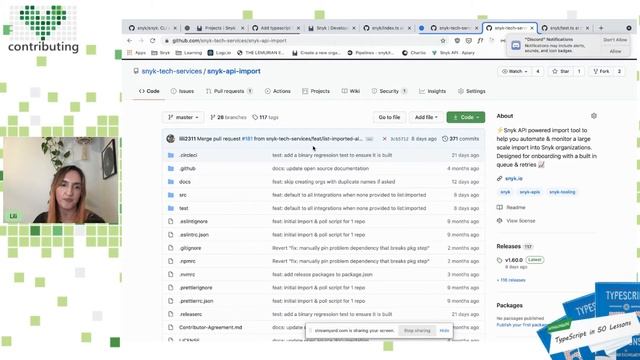This screenshot has width=640, height=360.
Task: Edit About details with the gear icon
Action: tap(594, 116)
